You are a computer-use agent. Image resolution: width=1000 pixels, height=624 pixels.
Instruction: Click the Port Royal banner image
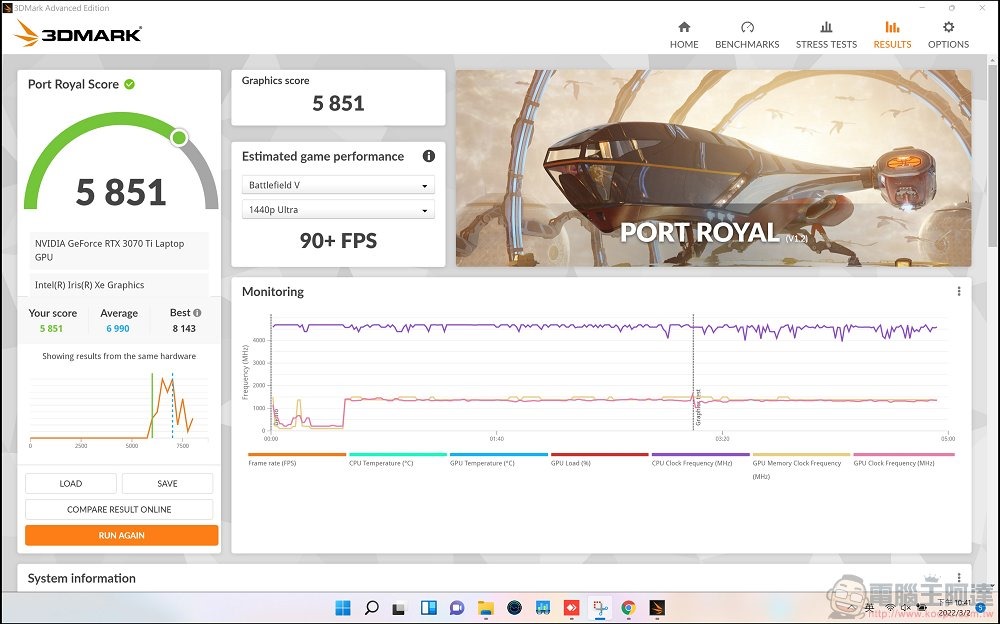click(x=713, y=168)
